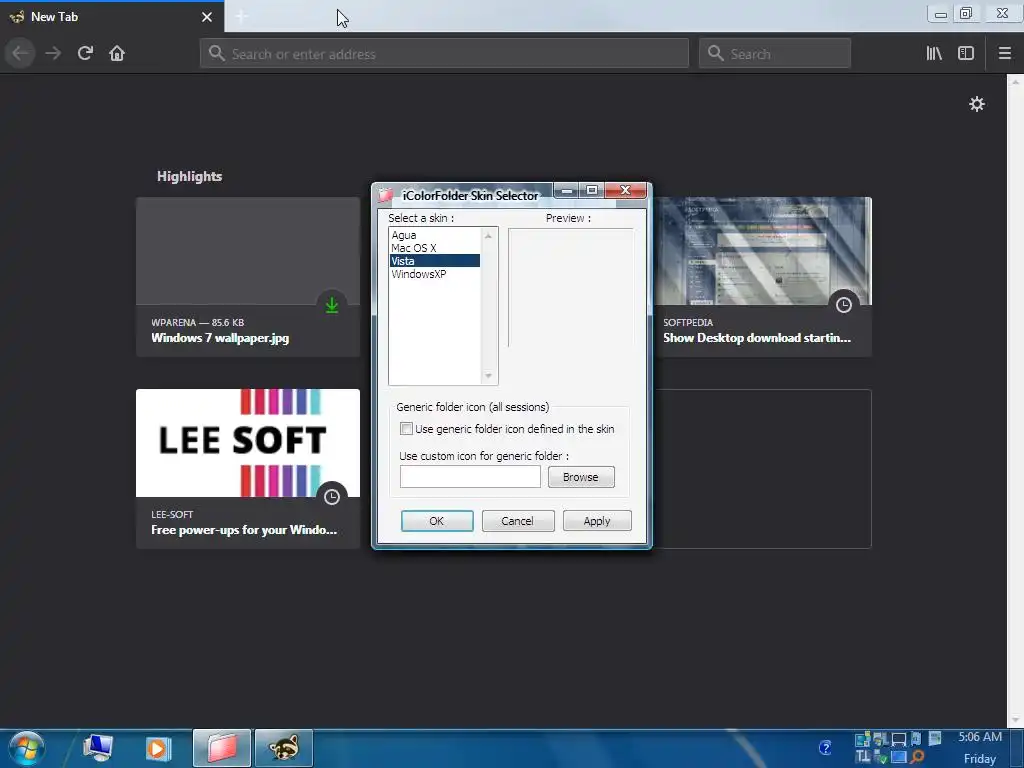Click green download icon on wallpaper card
Viewport: 1024px width, 768px height.
coord(332,305)
